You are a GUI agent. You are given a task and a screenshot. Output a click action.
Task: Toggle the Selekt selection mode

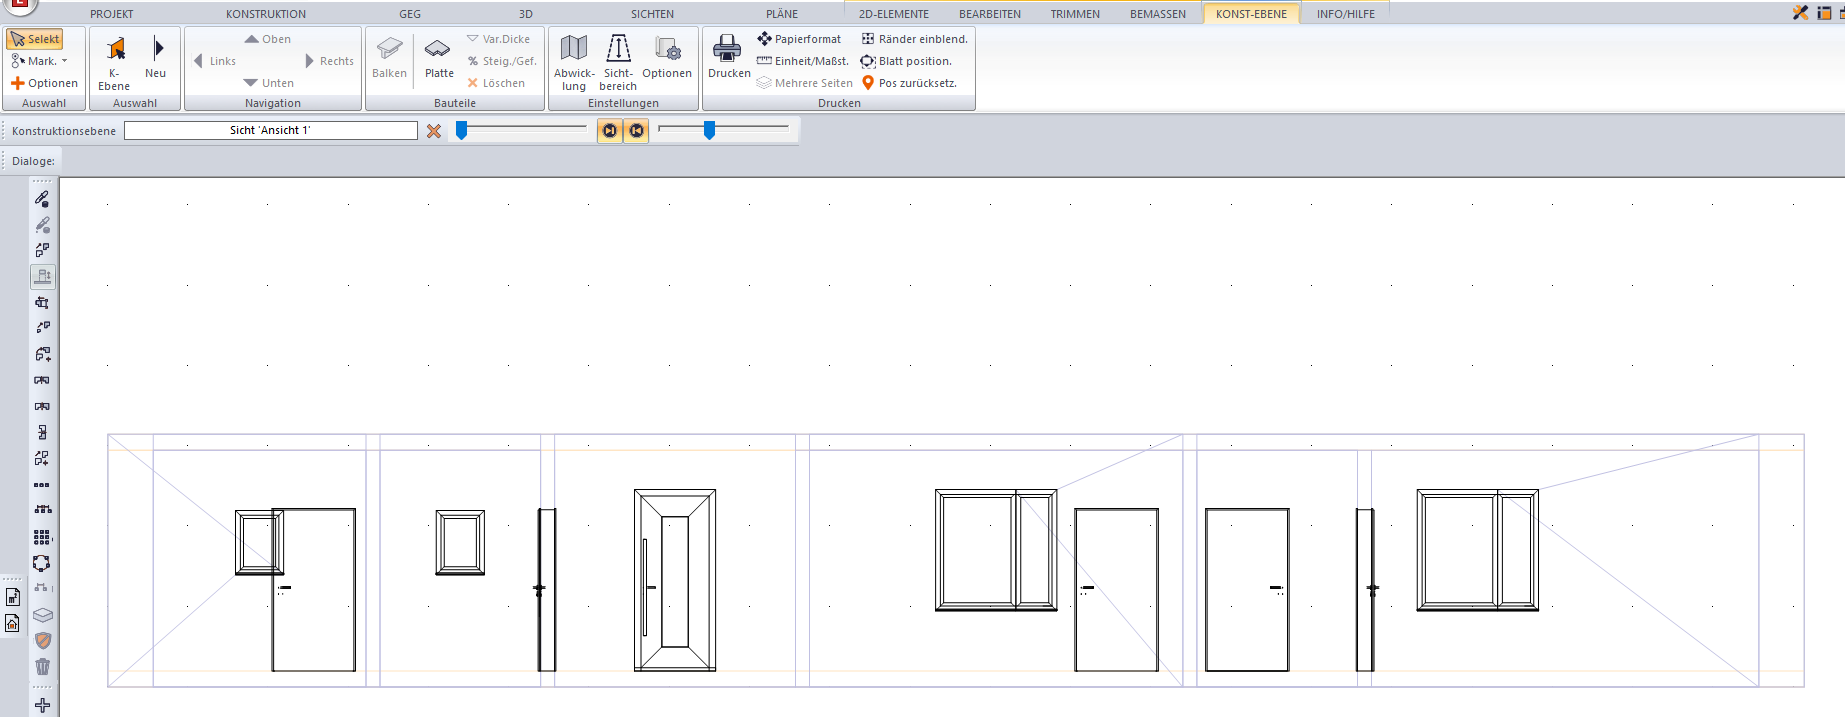[35, 39]
